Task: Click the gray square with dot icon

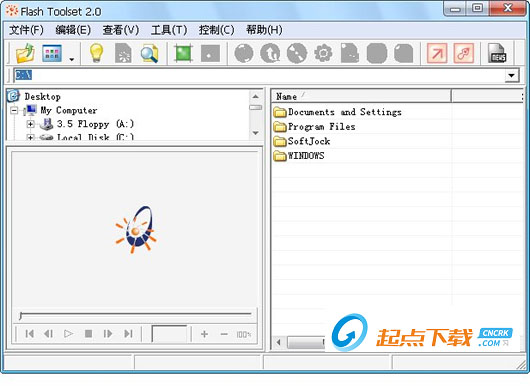Action: click(210, 53)
